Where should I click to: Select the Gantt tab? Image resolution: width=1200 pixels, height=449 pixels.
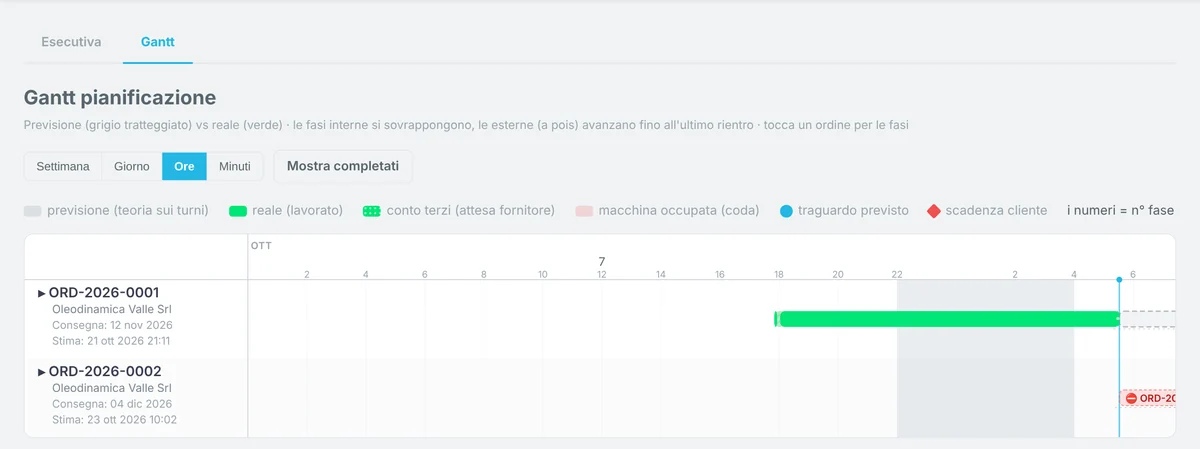point(158,42)
